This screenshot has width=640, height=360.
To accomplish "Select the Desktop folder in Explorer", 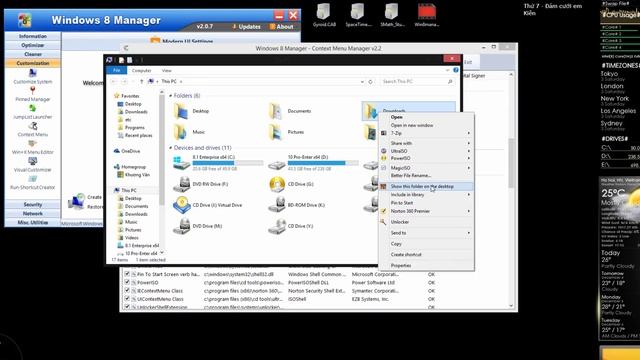I will 192,111.
